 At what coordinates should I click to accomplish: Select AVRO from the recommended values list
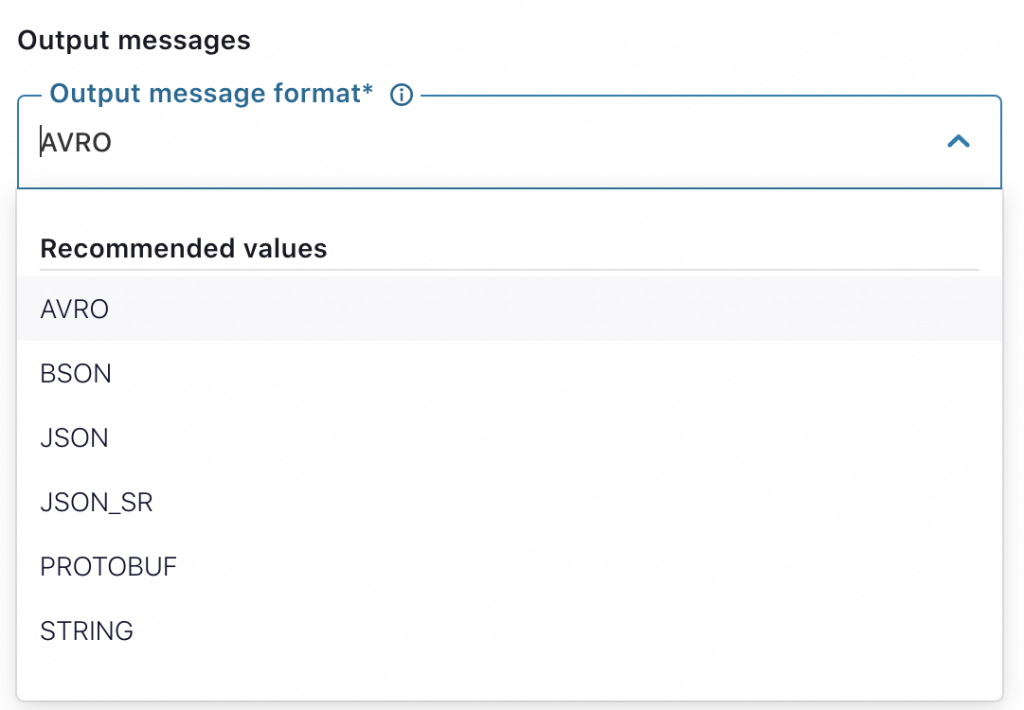74,309
